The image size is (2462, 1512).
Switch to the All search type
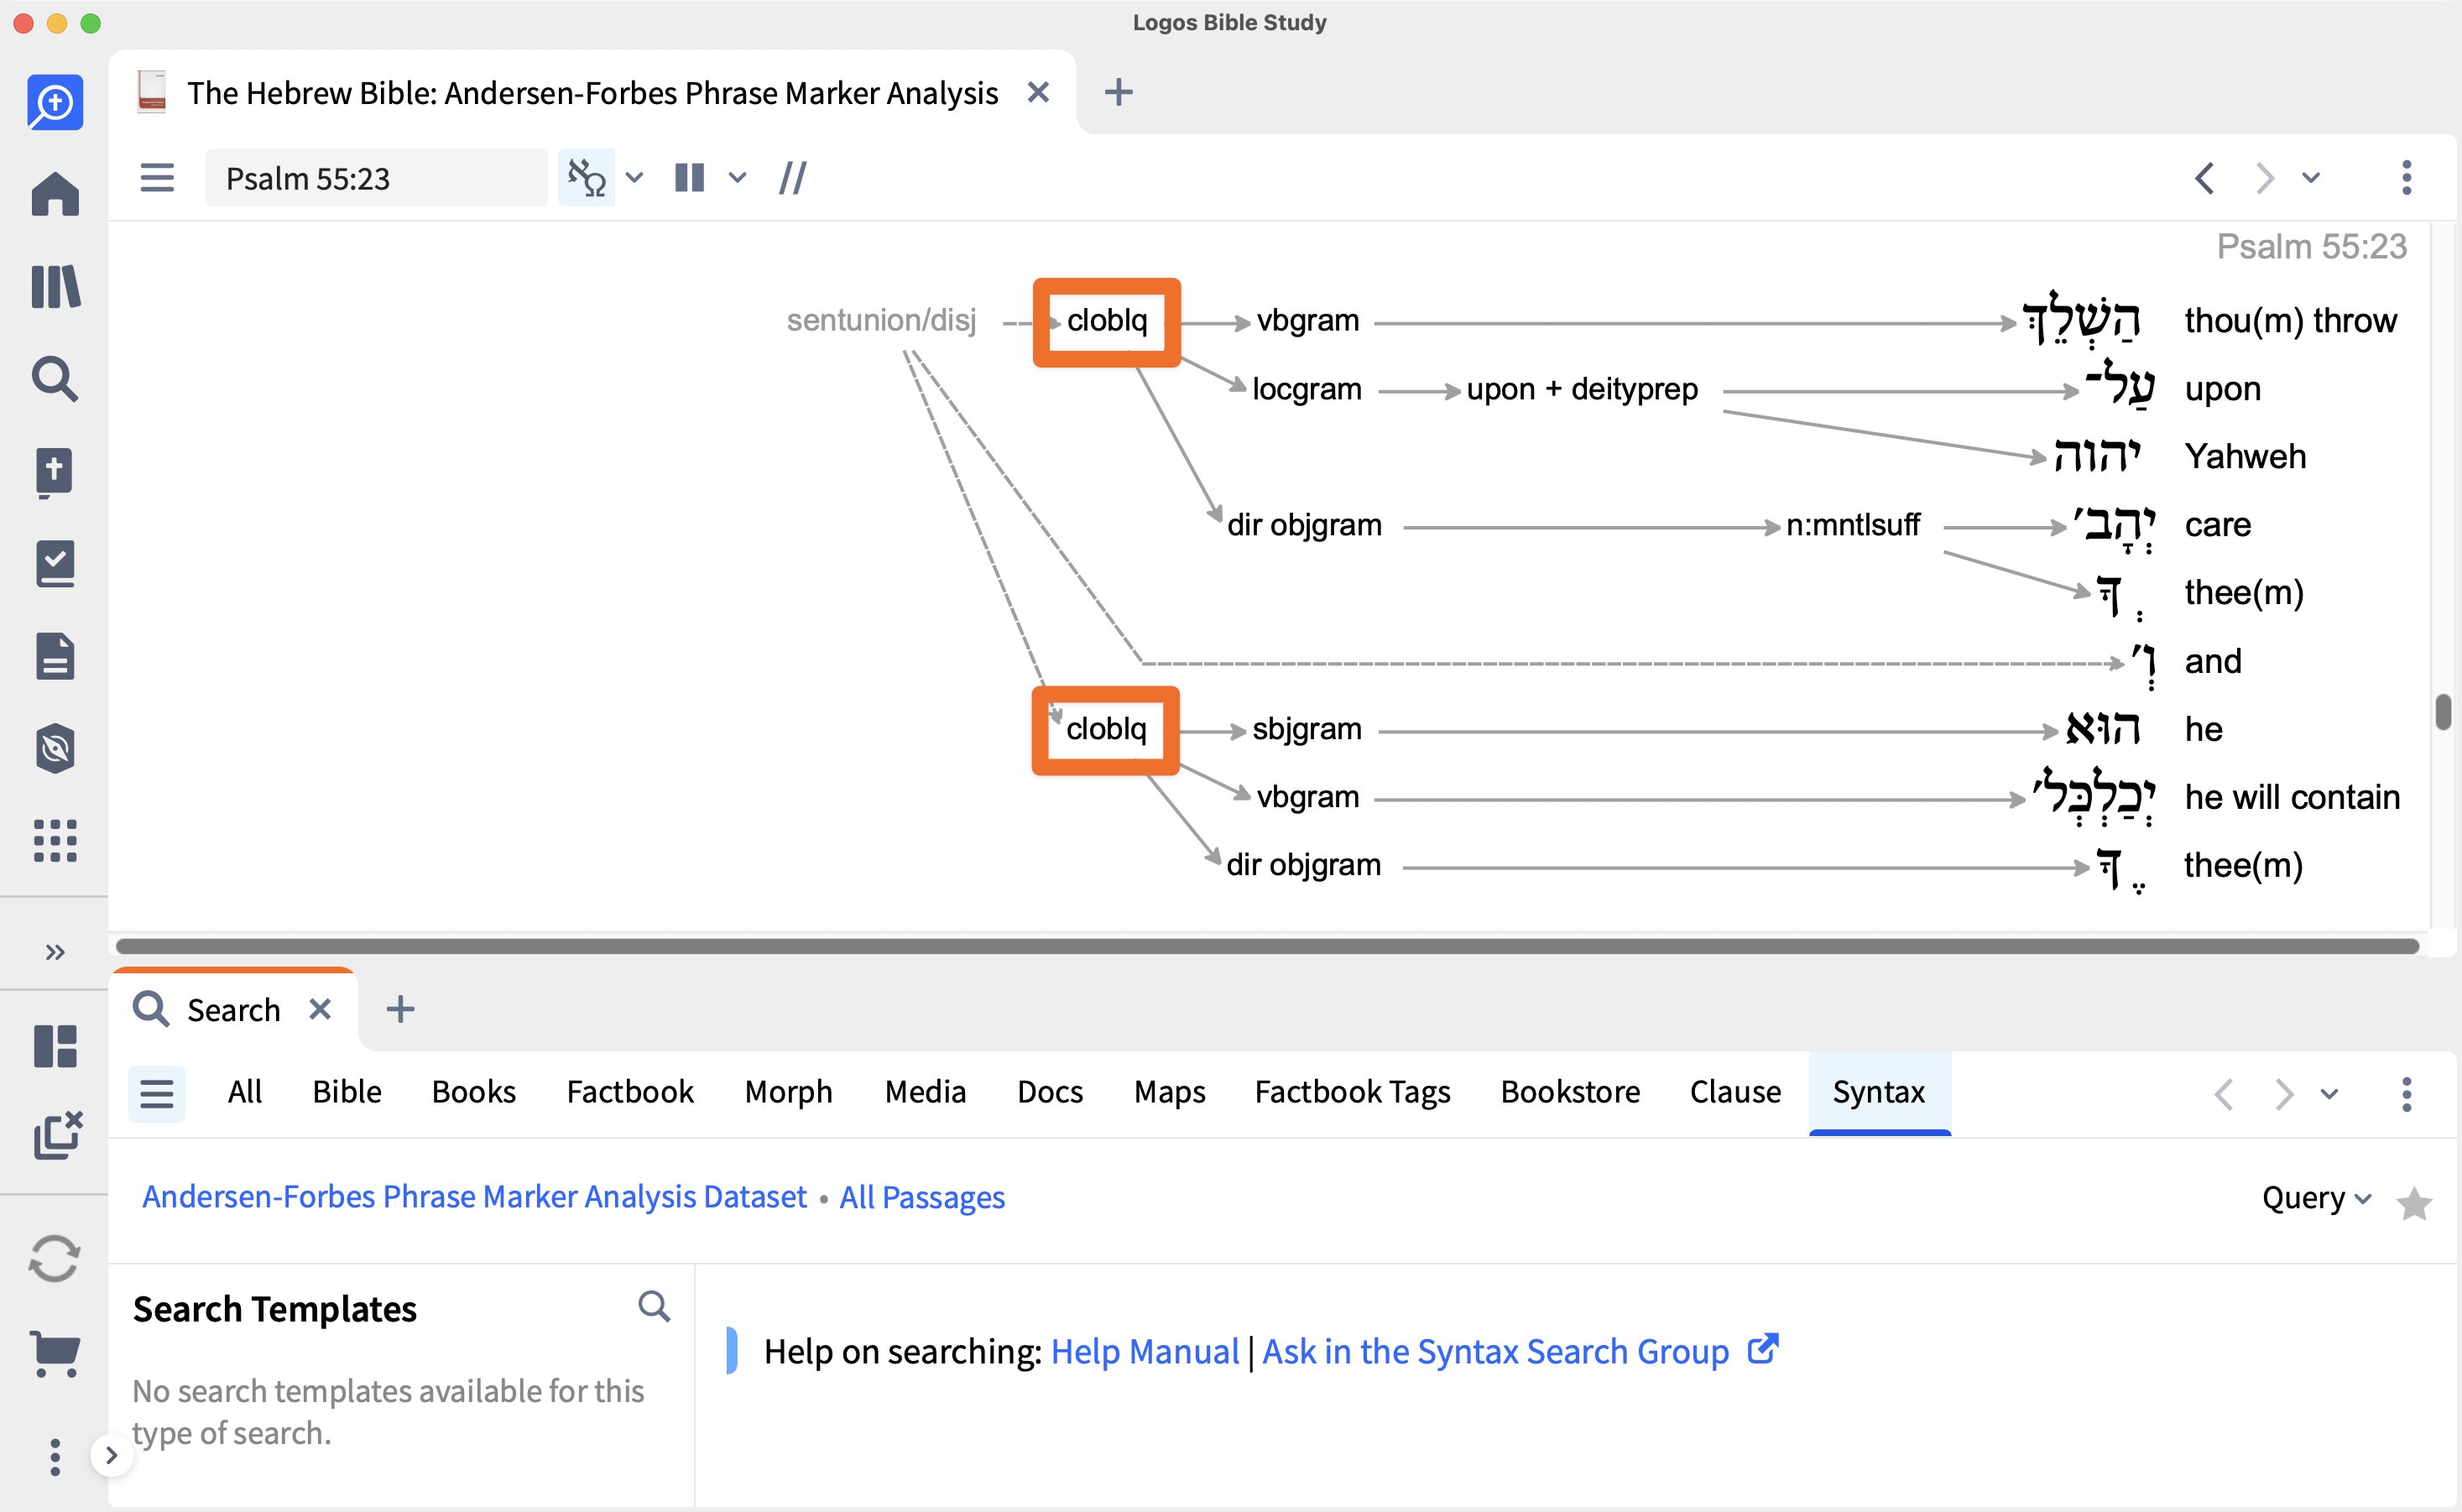click(x=245, y=1092)
